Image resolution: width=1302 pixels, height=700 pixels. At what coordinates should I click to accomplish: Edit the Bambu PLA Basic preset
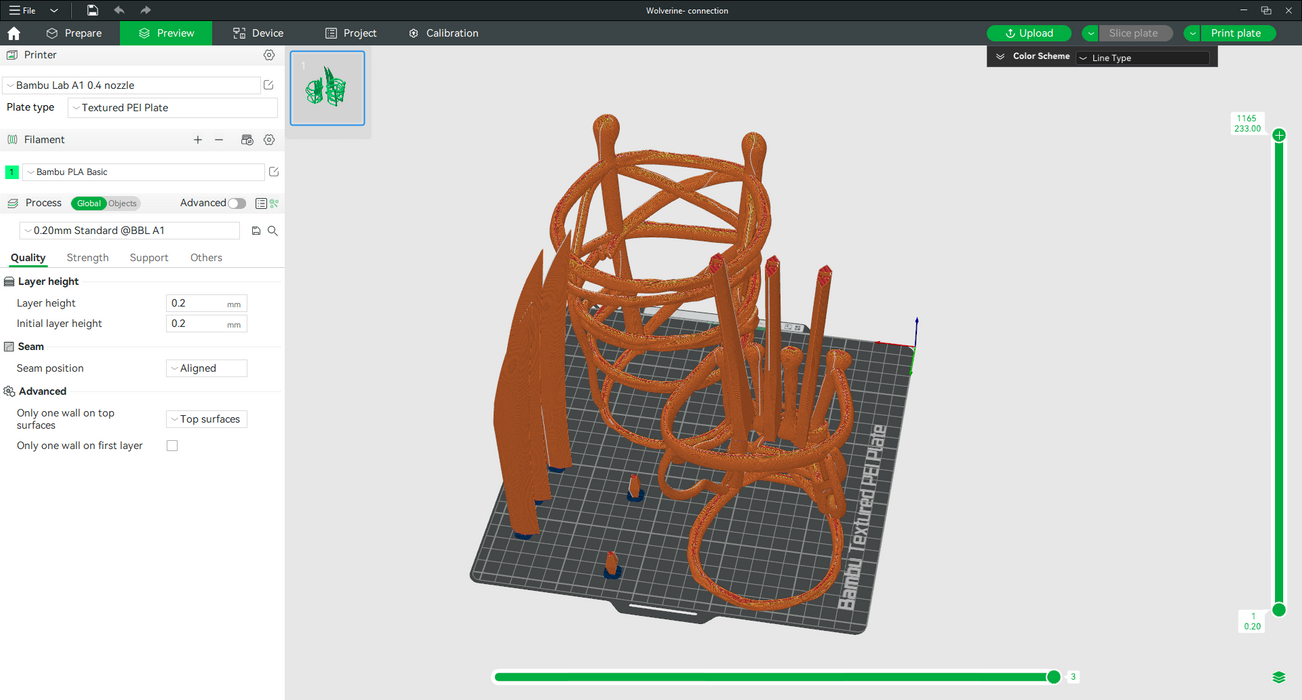click(x=274, y=172)
